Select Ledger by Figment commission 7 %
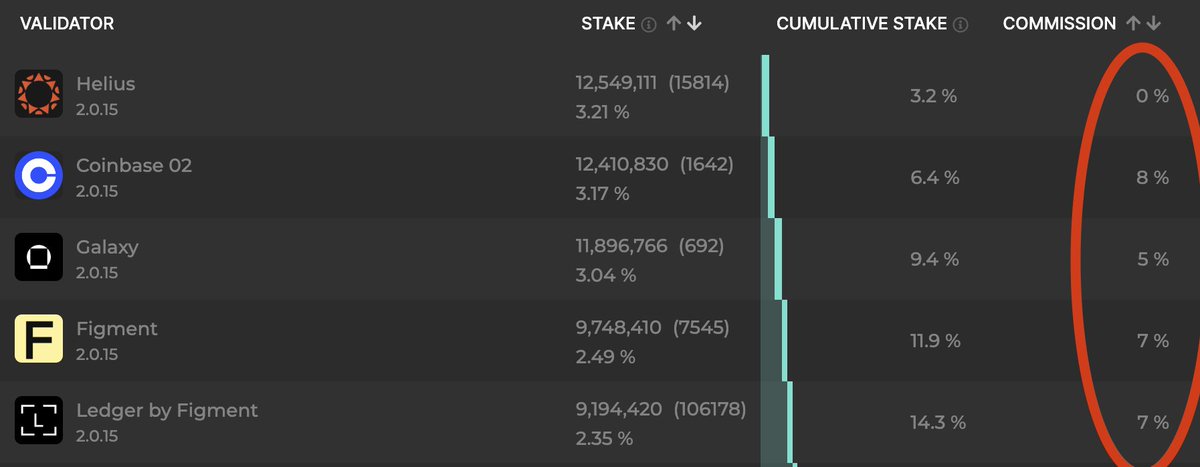 pyautogui.click(x=1153, y=423)
